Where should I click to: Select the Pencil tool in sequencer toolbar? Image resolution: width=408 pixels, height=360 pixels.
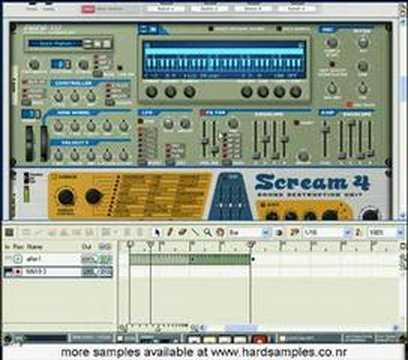pos(170,232)
